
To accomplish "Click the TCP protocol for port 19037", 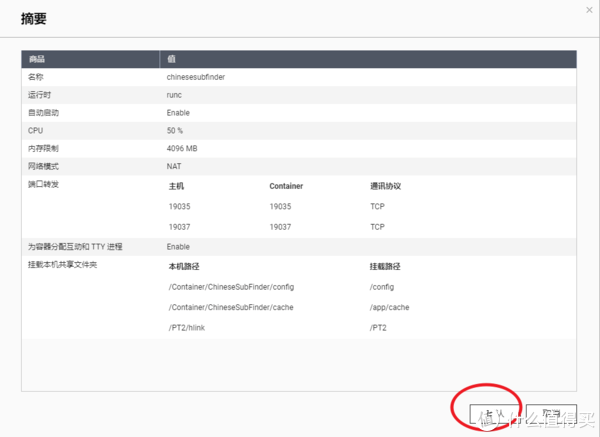I will tap(377, 227).
